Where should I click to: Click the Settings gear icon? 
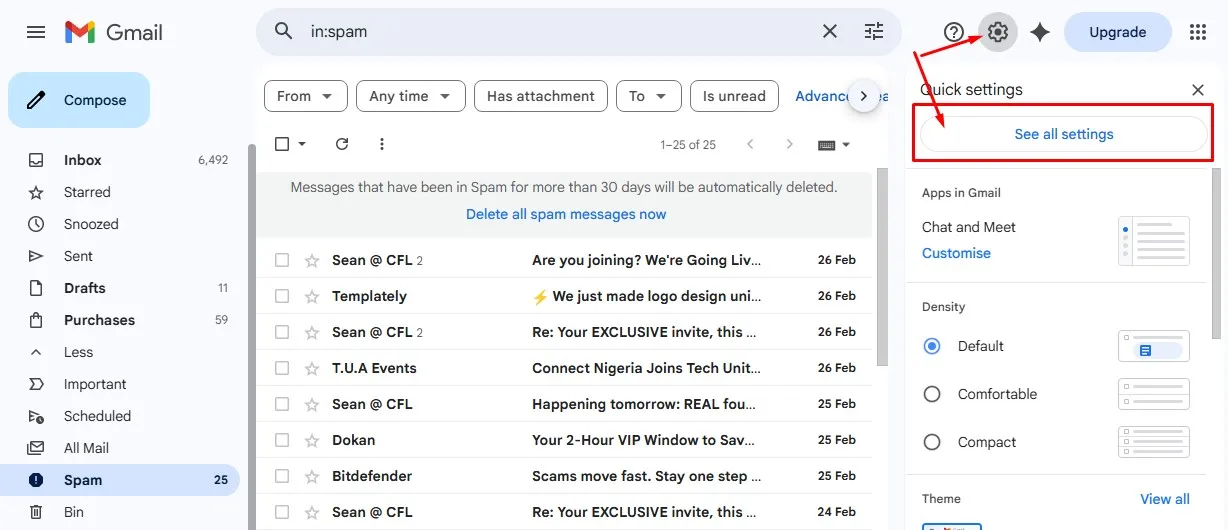(997, 32)
